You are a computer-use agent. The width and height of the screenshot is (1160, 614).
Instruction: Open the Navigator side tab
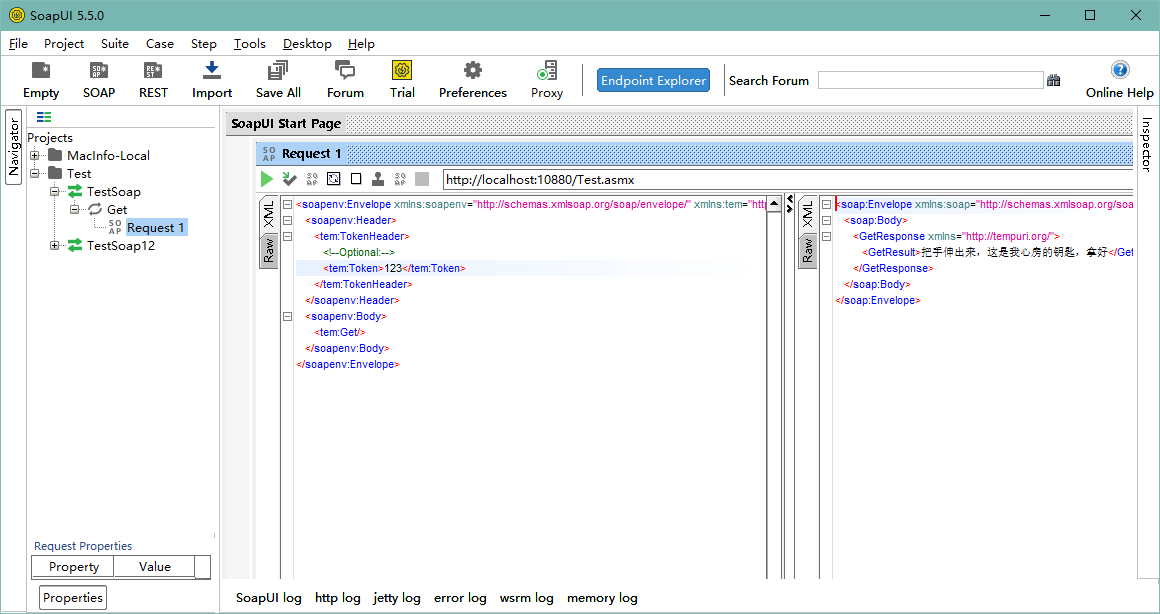coord(13,147)
